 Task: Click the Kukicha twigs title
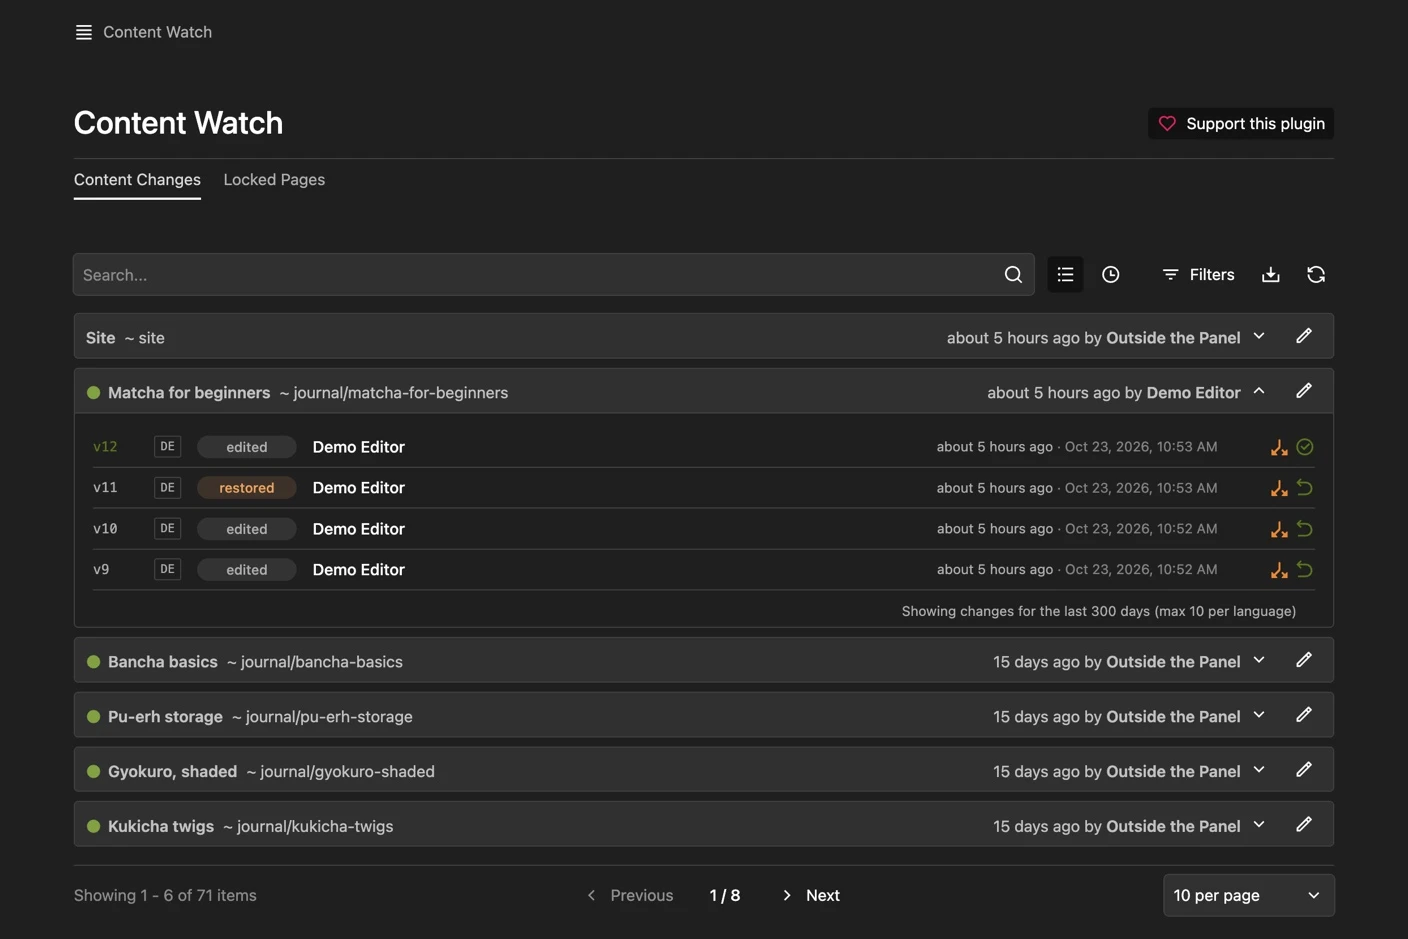161,827
